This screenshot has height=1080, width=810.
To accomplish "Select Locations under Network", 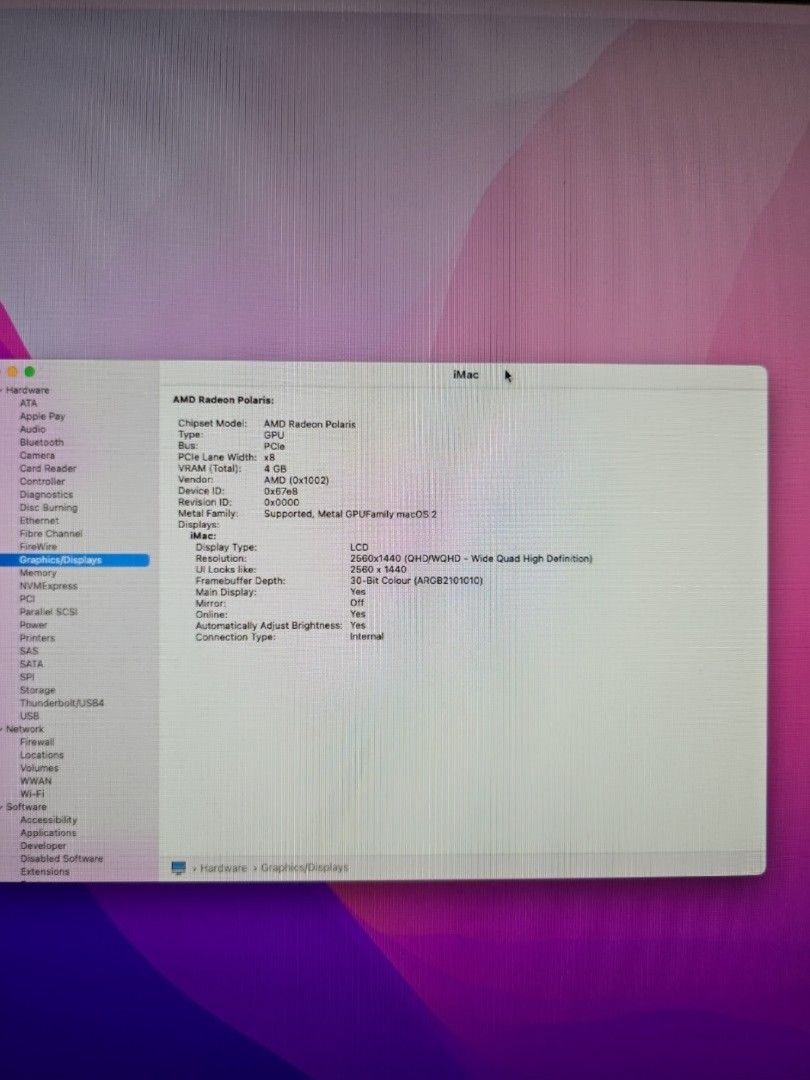I will coord(42,755).
